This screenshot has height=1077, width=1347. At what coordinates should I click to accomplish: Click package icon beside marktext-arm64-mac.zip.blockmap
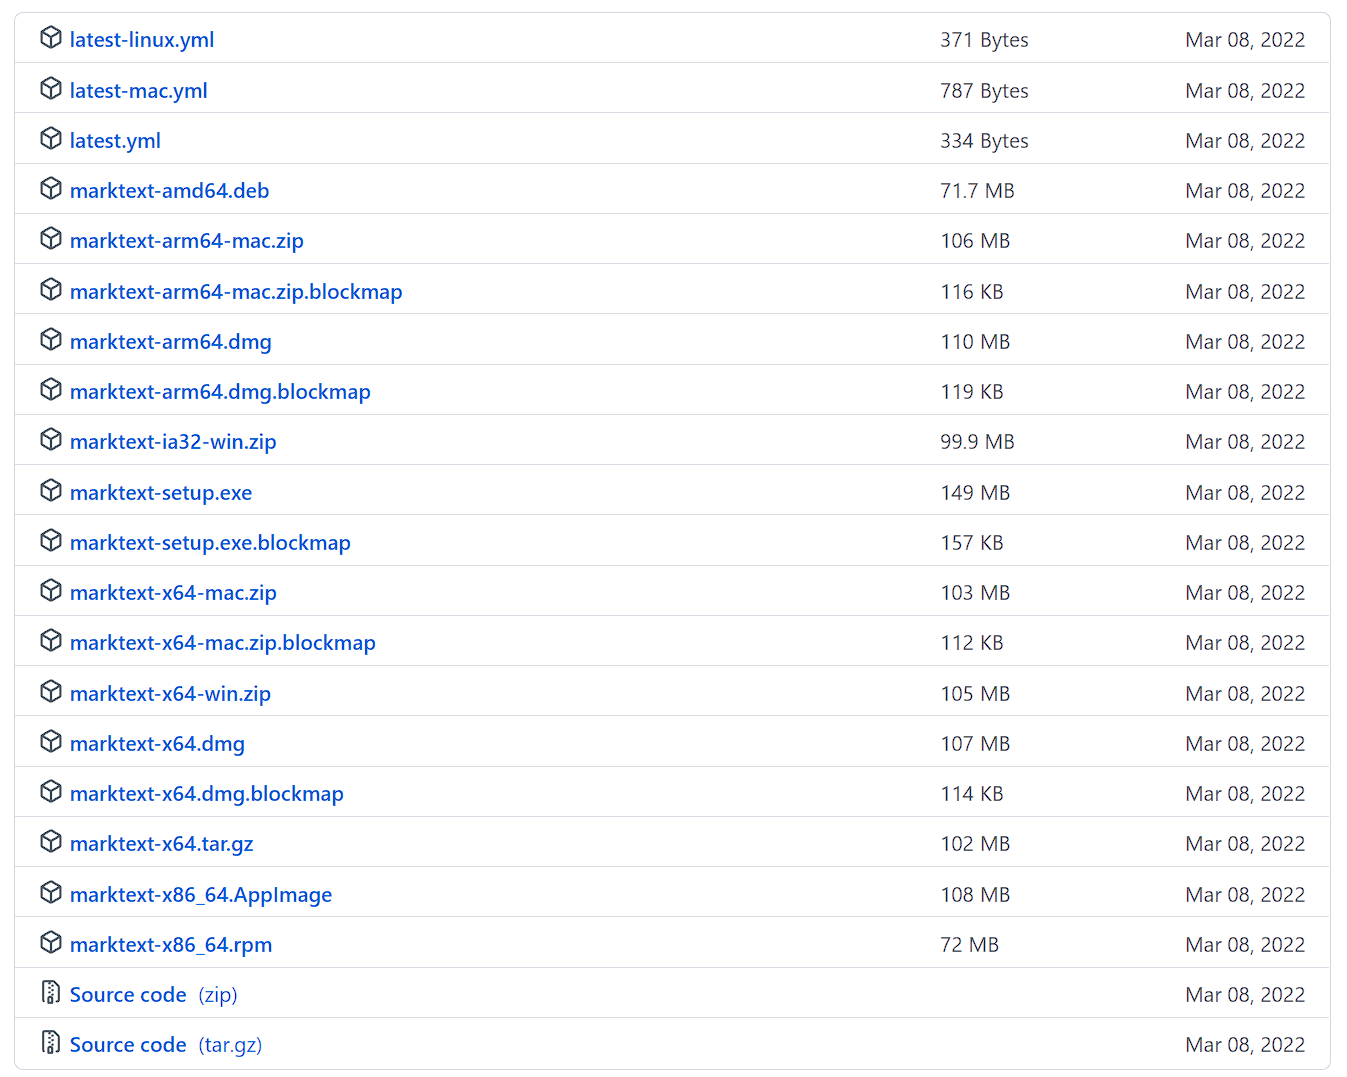tap(51, 289)
